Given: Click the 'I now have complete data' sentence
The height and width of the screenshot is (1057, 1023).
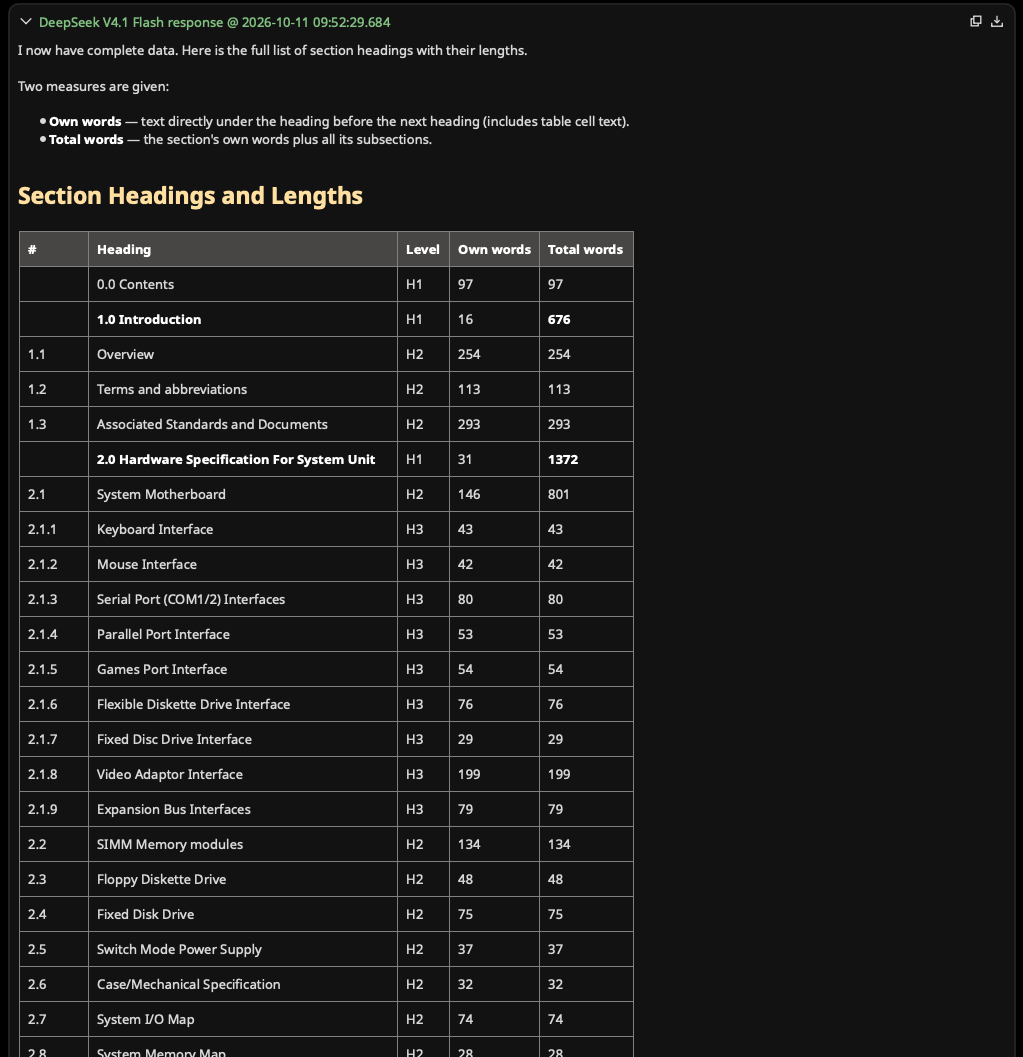Looking at the screenshot, I should click(272, 51).
